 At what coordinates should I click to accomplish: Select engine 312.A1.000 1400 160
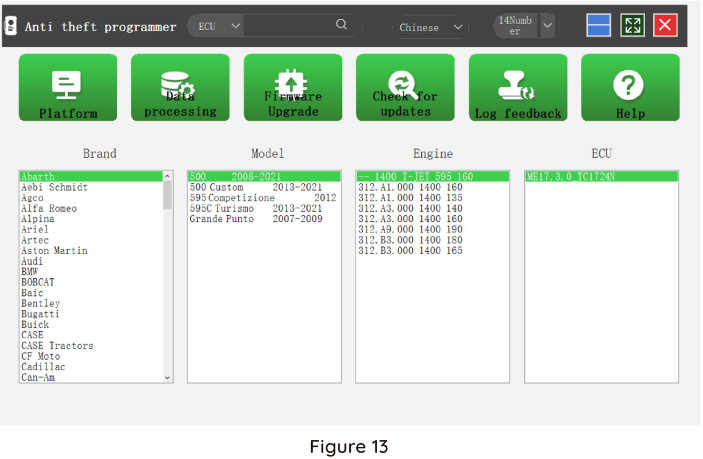pos(433,187)
